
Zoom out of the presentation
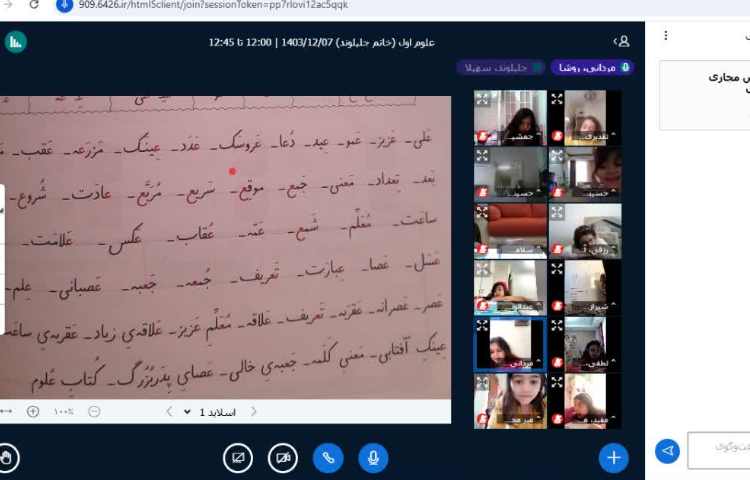point(94,411)
